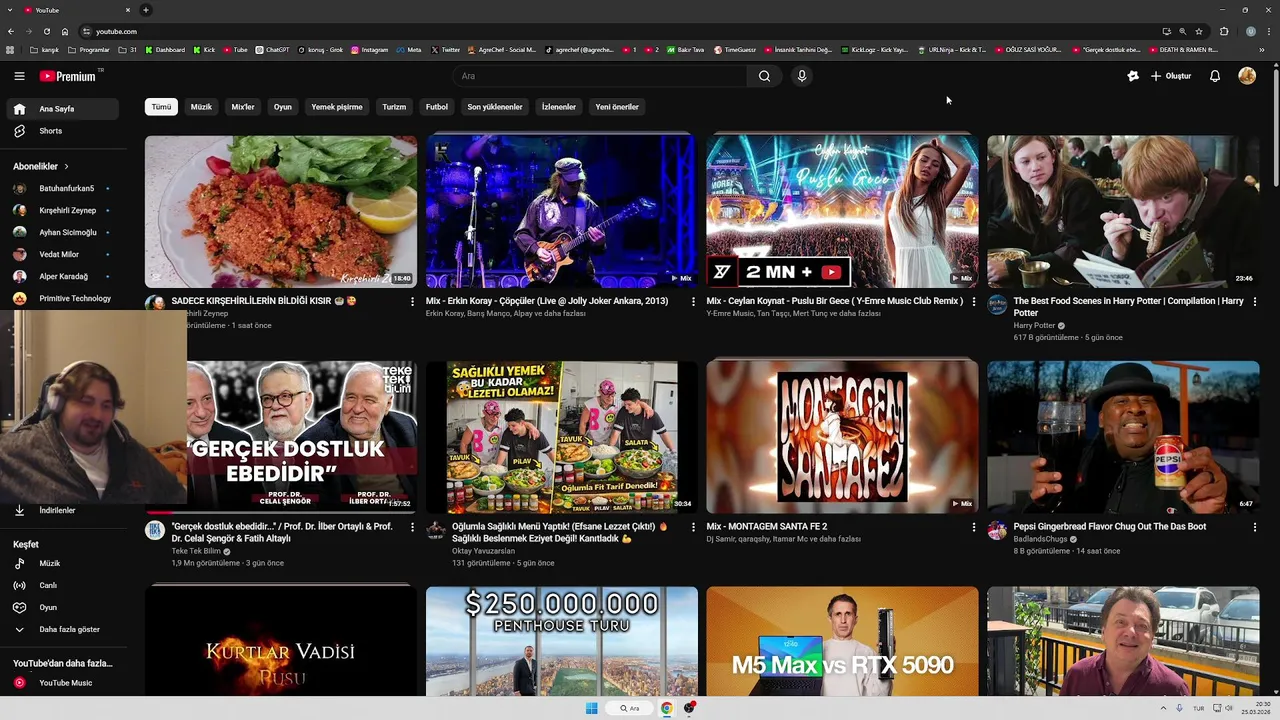The image size is (1280, 720).
Task: Open Ayhan Sicimoğlu channel subscription
Action: point(62,232)
